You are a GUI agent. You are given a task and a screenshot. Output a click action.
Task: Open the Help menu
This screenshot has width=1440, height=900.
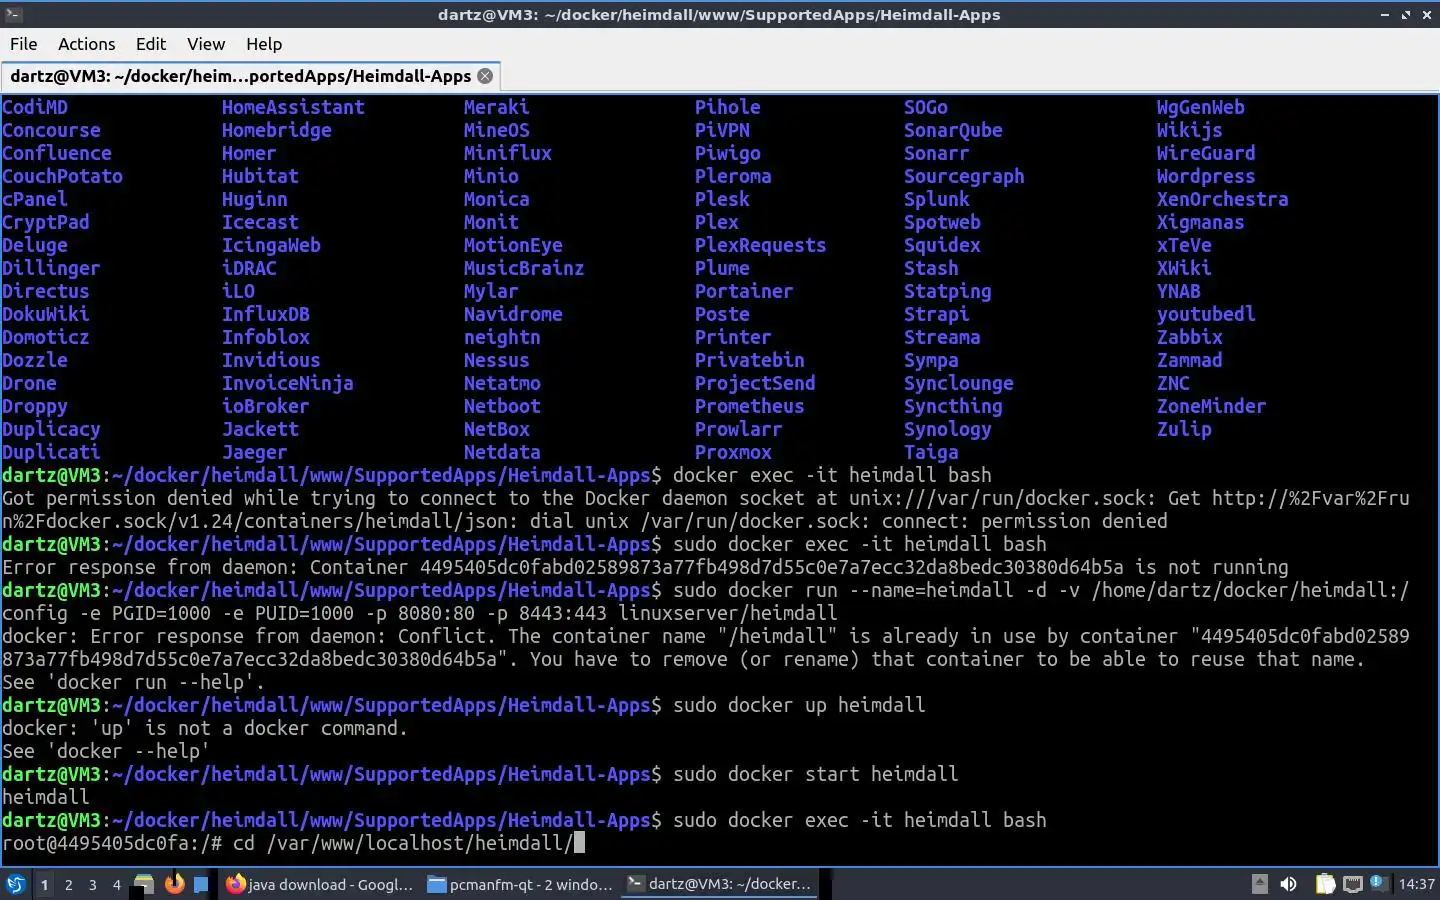tap(264, 44)
